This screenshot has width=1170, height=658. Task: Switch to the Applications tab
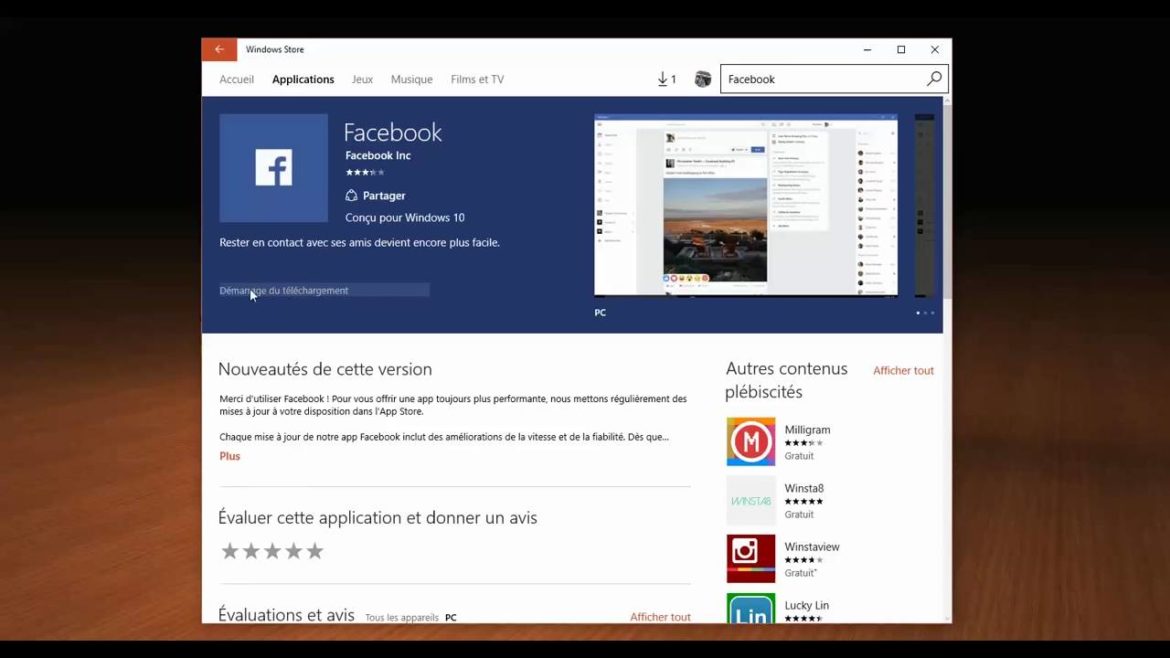(303, 79)
